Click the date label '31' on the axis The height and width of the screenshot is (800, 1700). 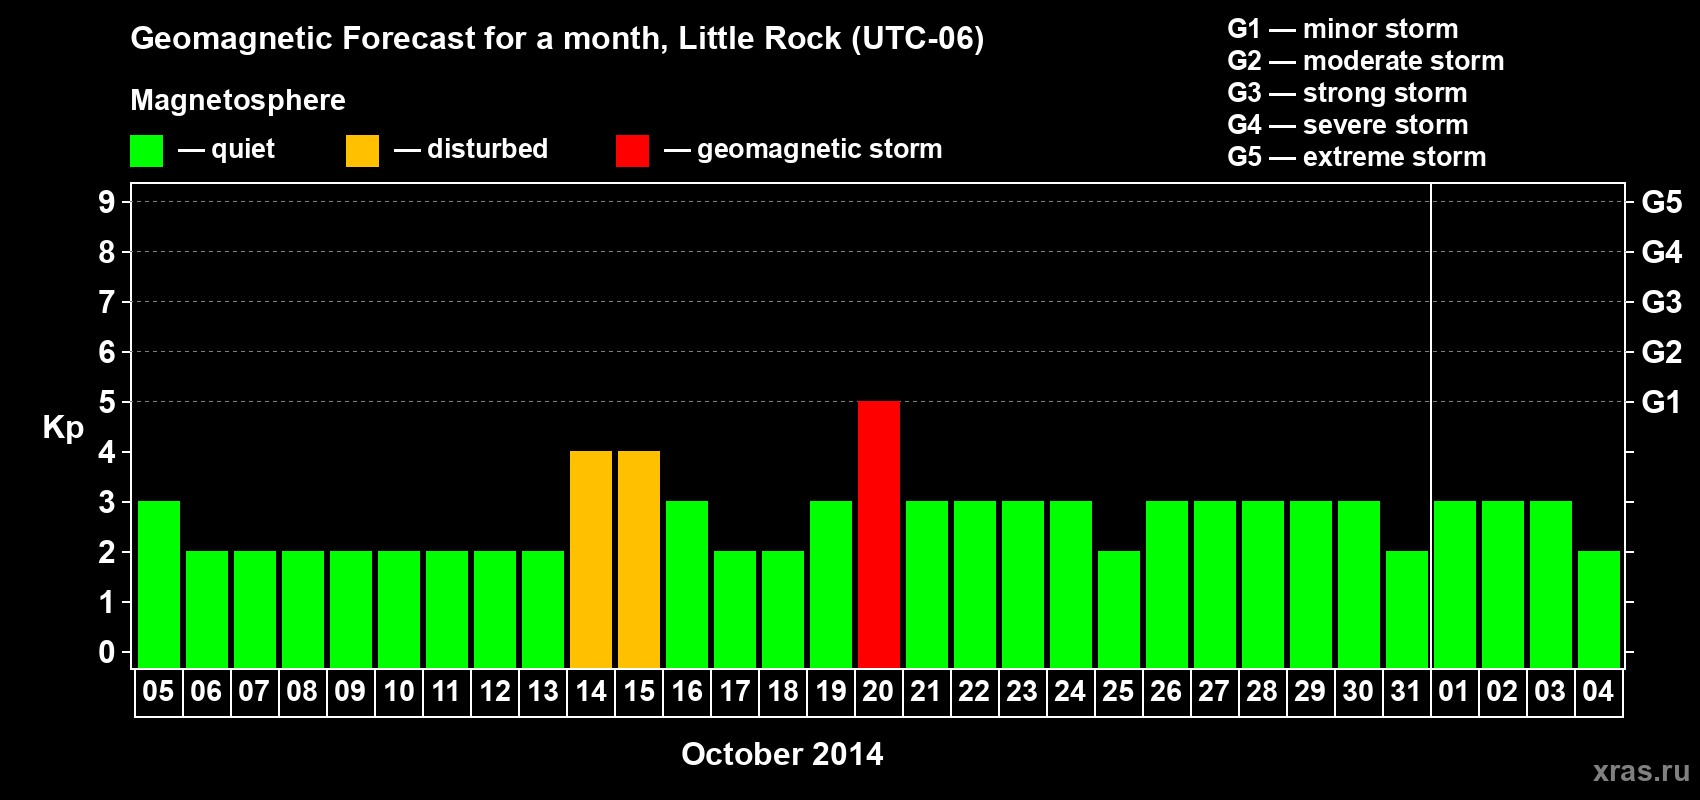(1406, 691)
